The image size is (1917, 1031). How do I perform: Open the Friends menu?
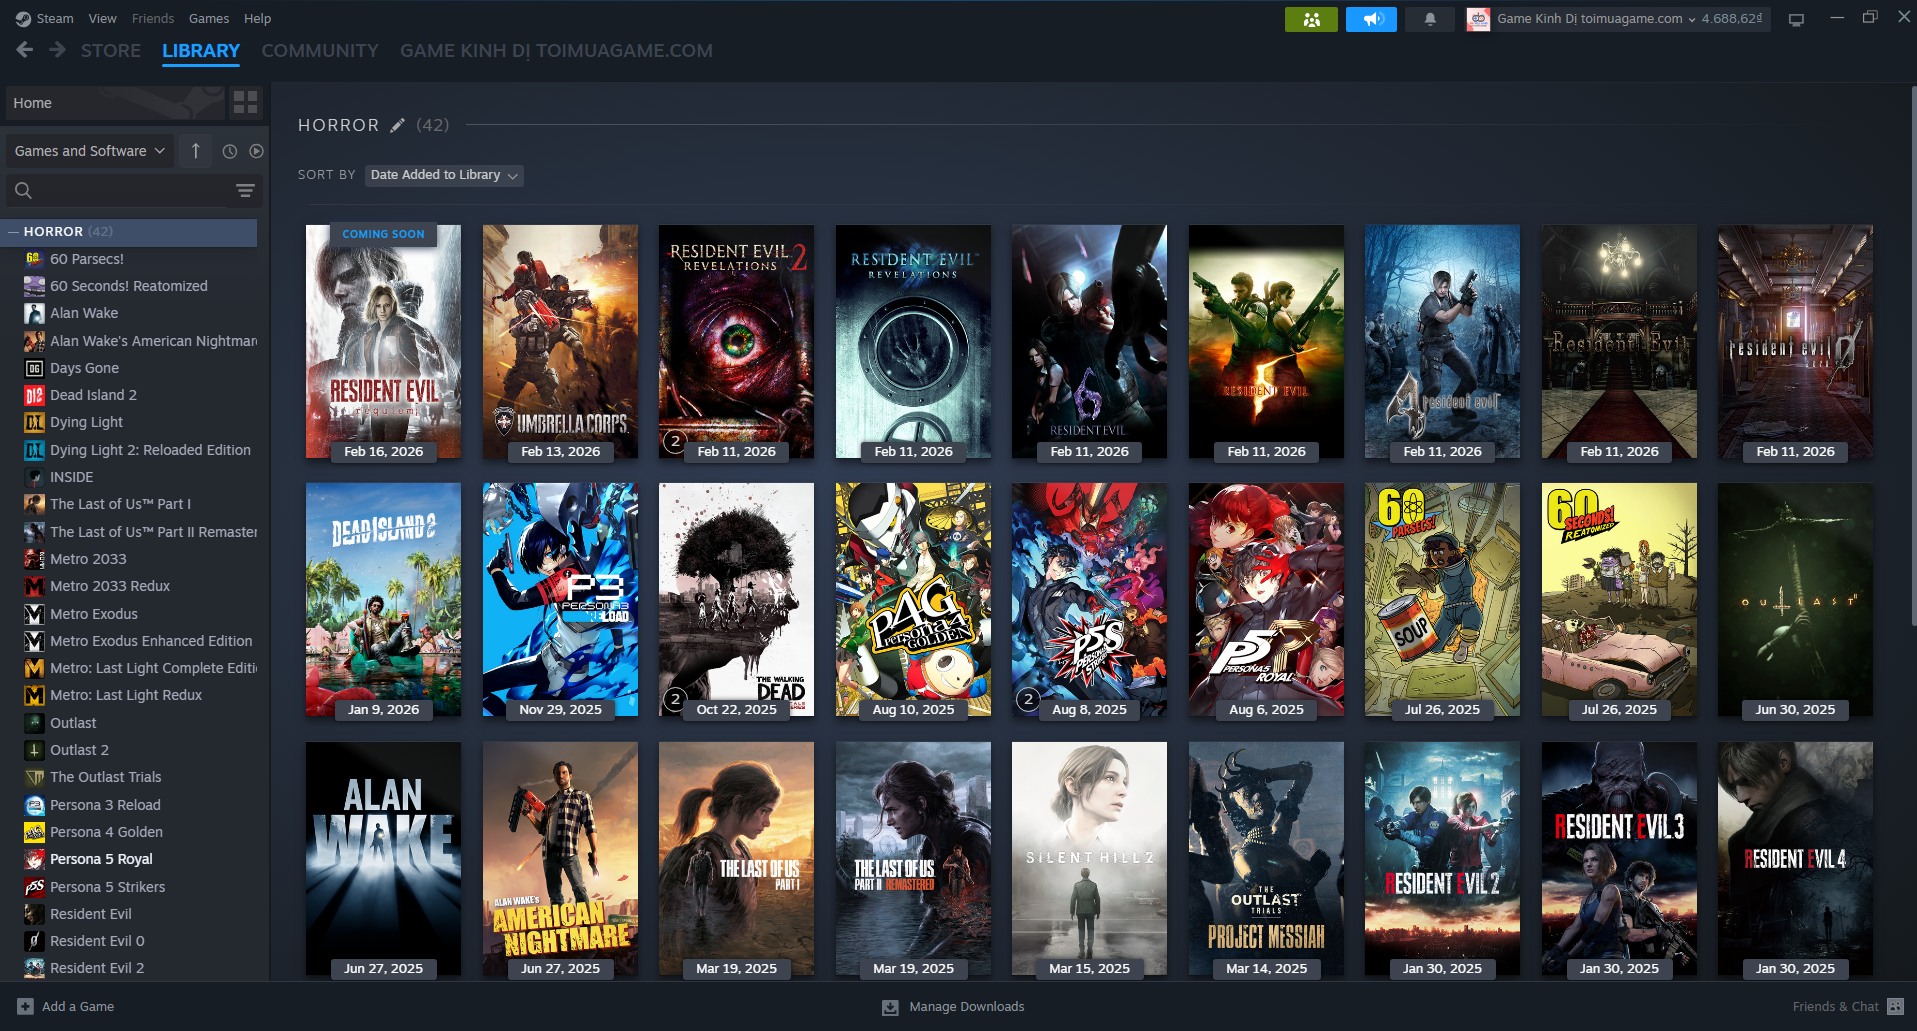tap(152, 18)
